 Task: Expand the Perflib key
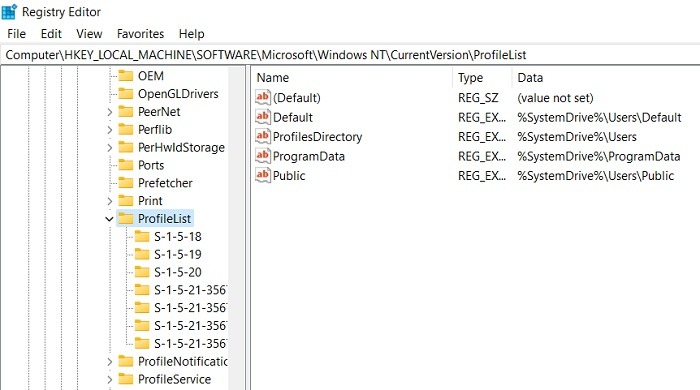109,130
